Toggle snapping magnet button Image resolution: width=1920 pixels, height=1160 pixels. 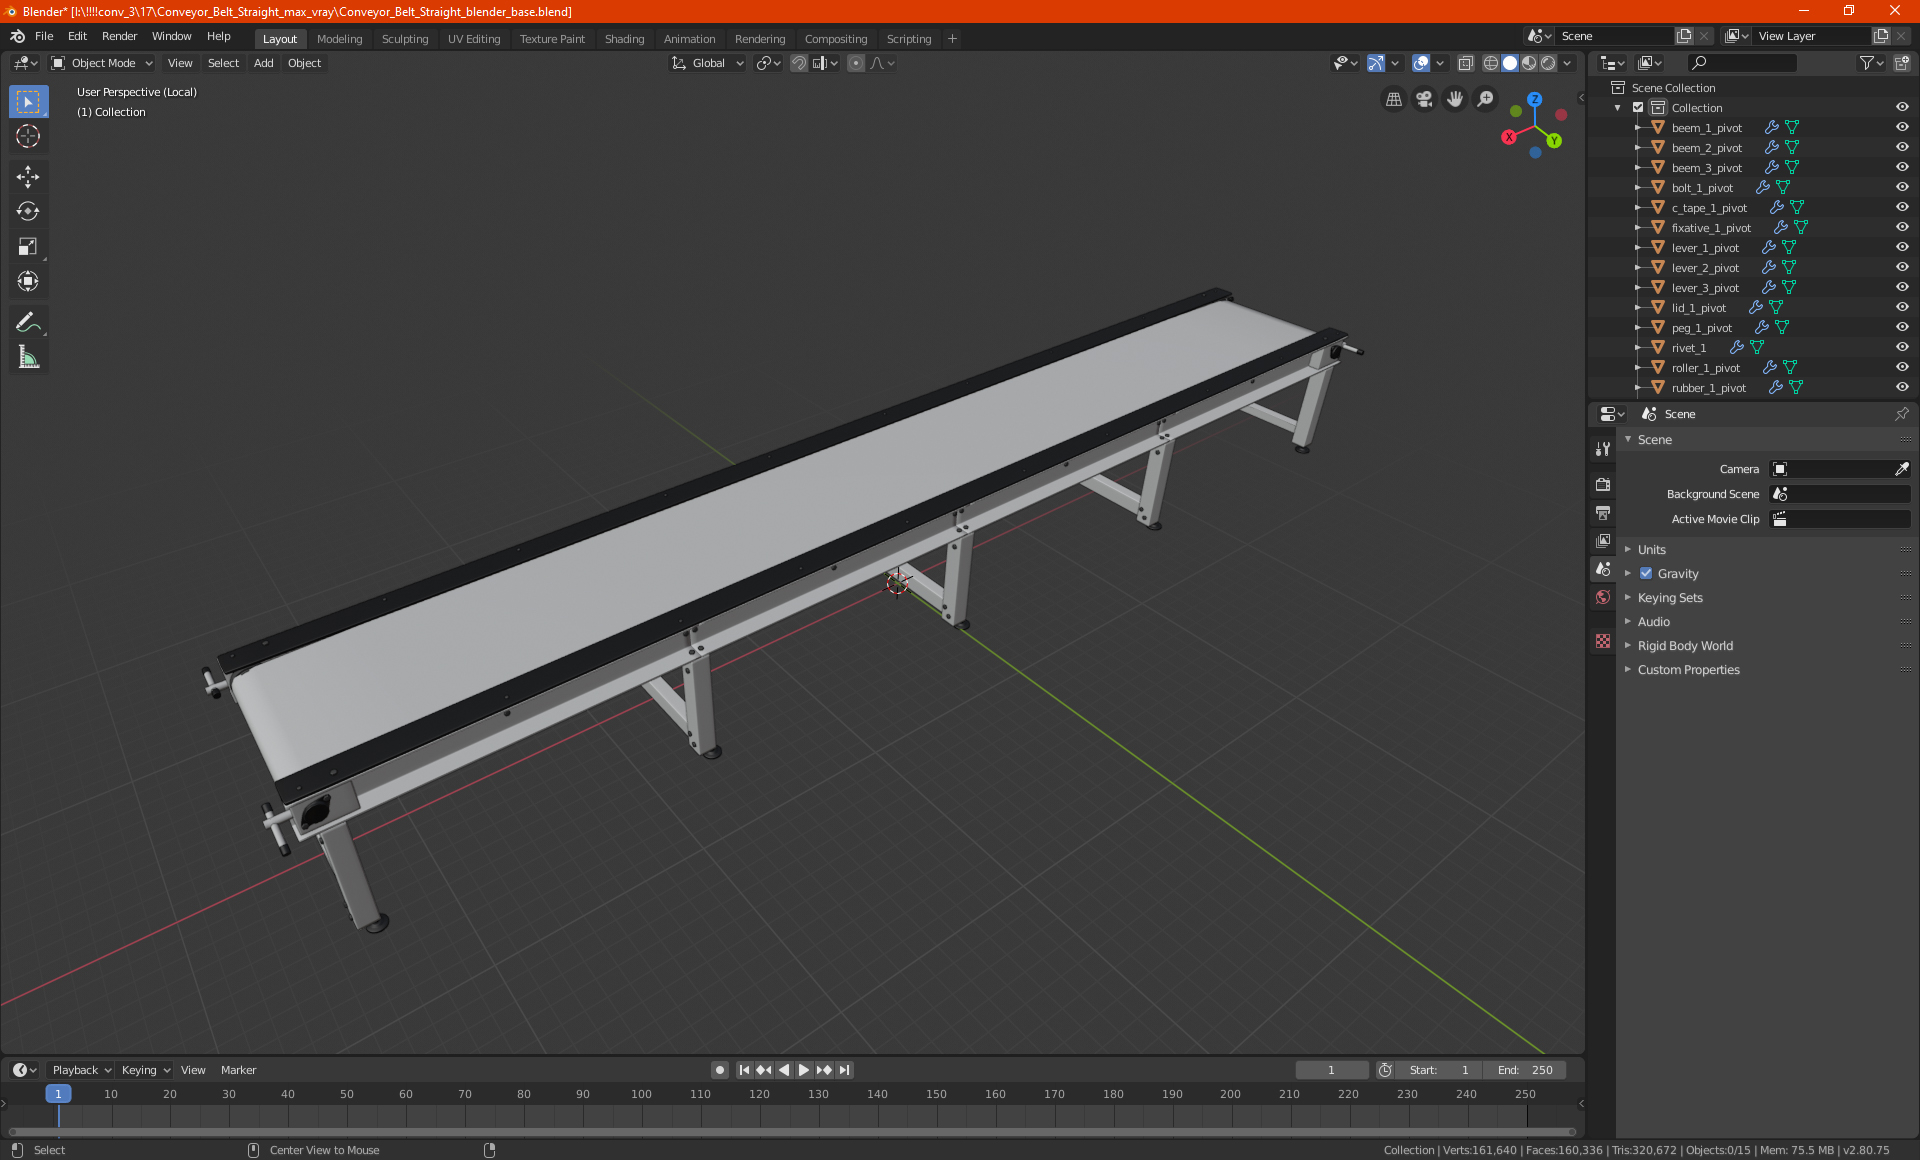coord(799,63)
